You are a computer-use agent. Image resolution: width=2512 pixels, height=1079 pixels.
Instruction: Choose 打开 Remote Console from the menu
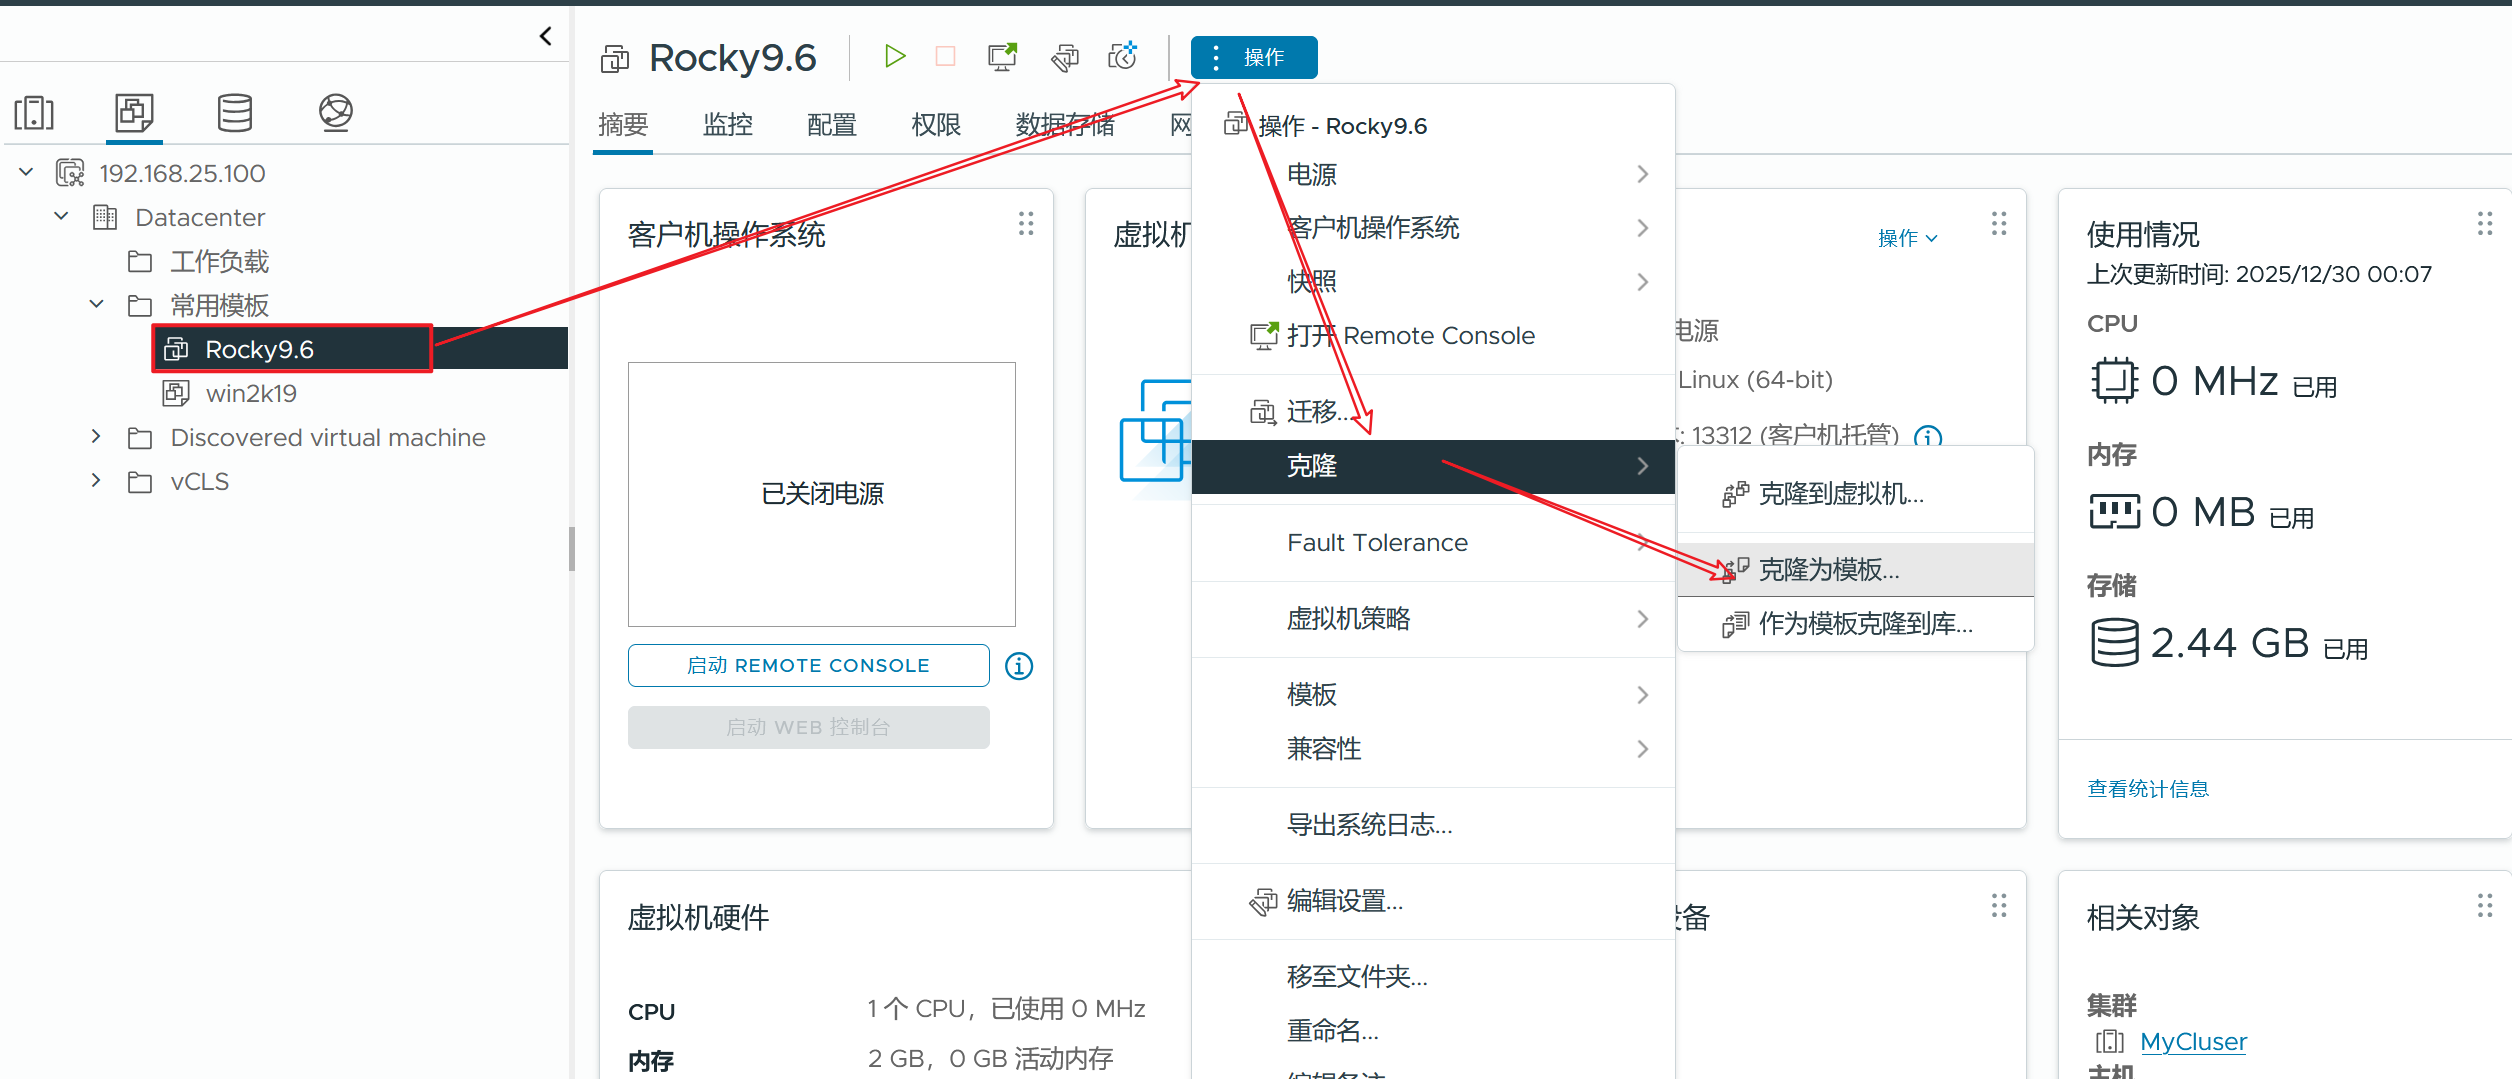[1433, 336]
